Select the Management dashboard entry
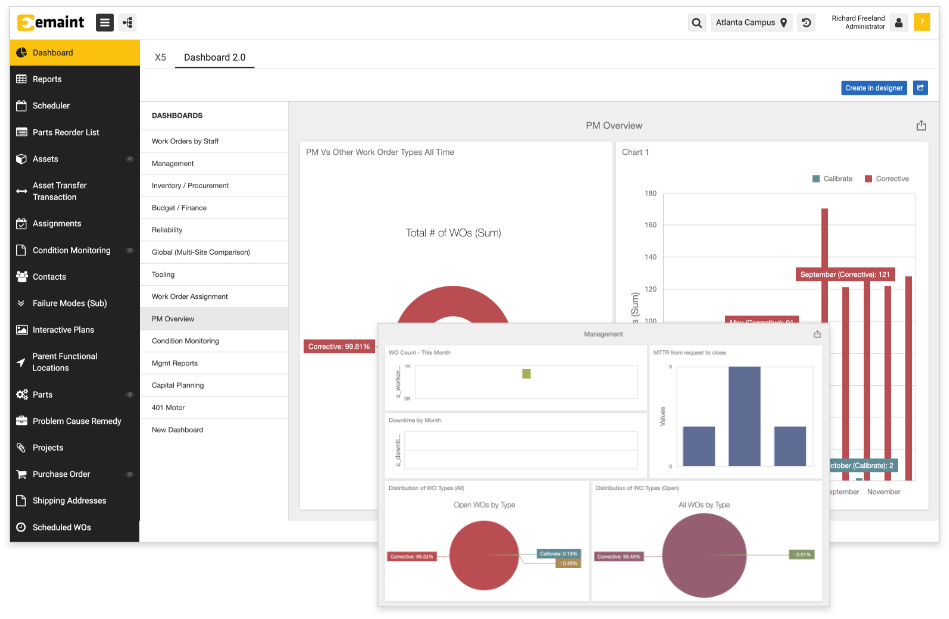 pyautogui.click(x=214, y=164)
